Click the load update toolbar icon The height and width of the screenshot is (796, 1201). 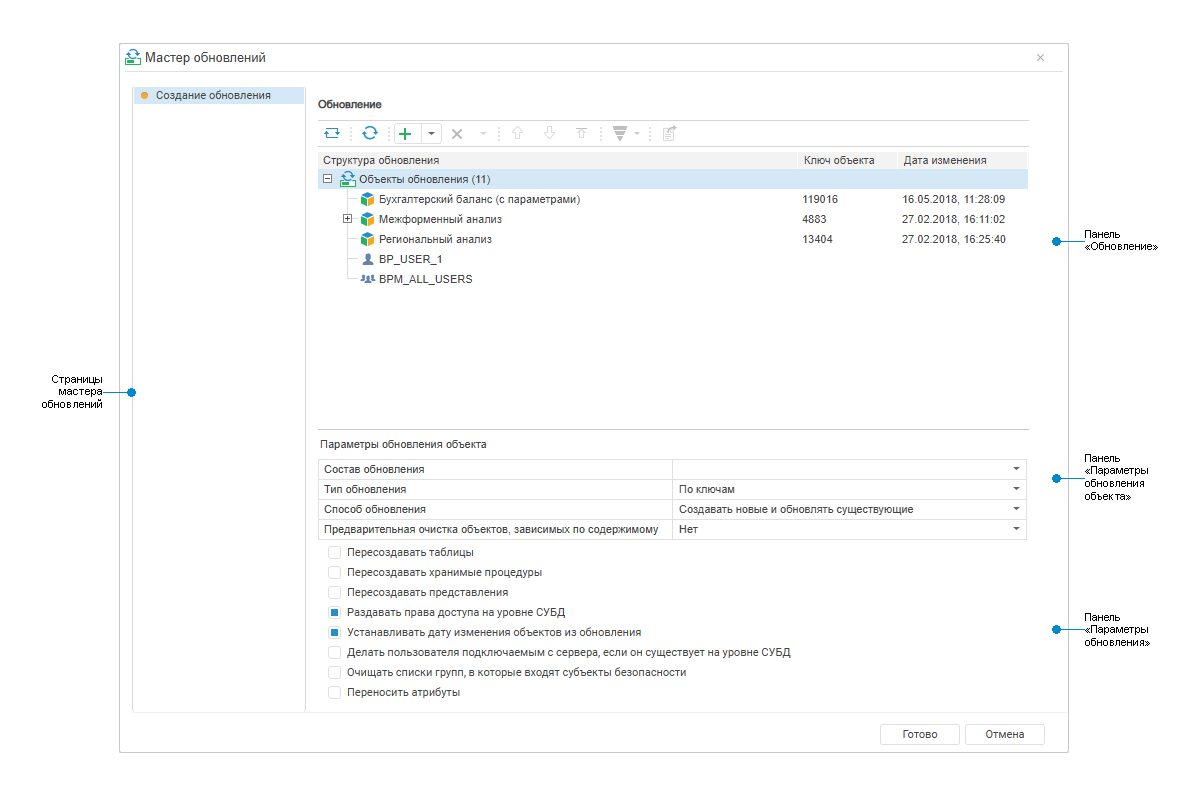(331, 133)
